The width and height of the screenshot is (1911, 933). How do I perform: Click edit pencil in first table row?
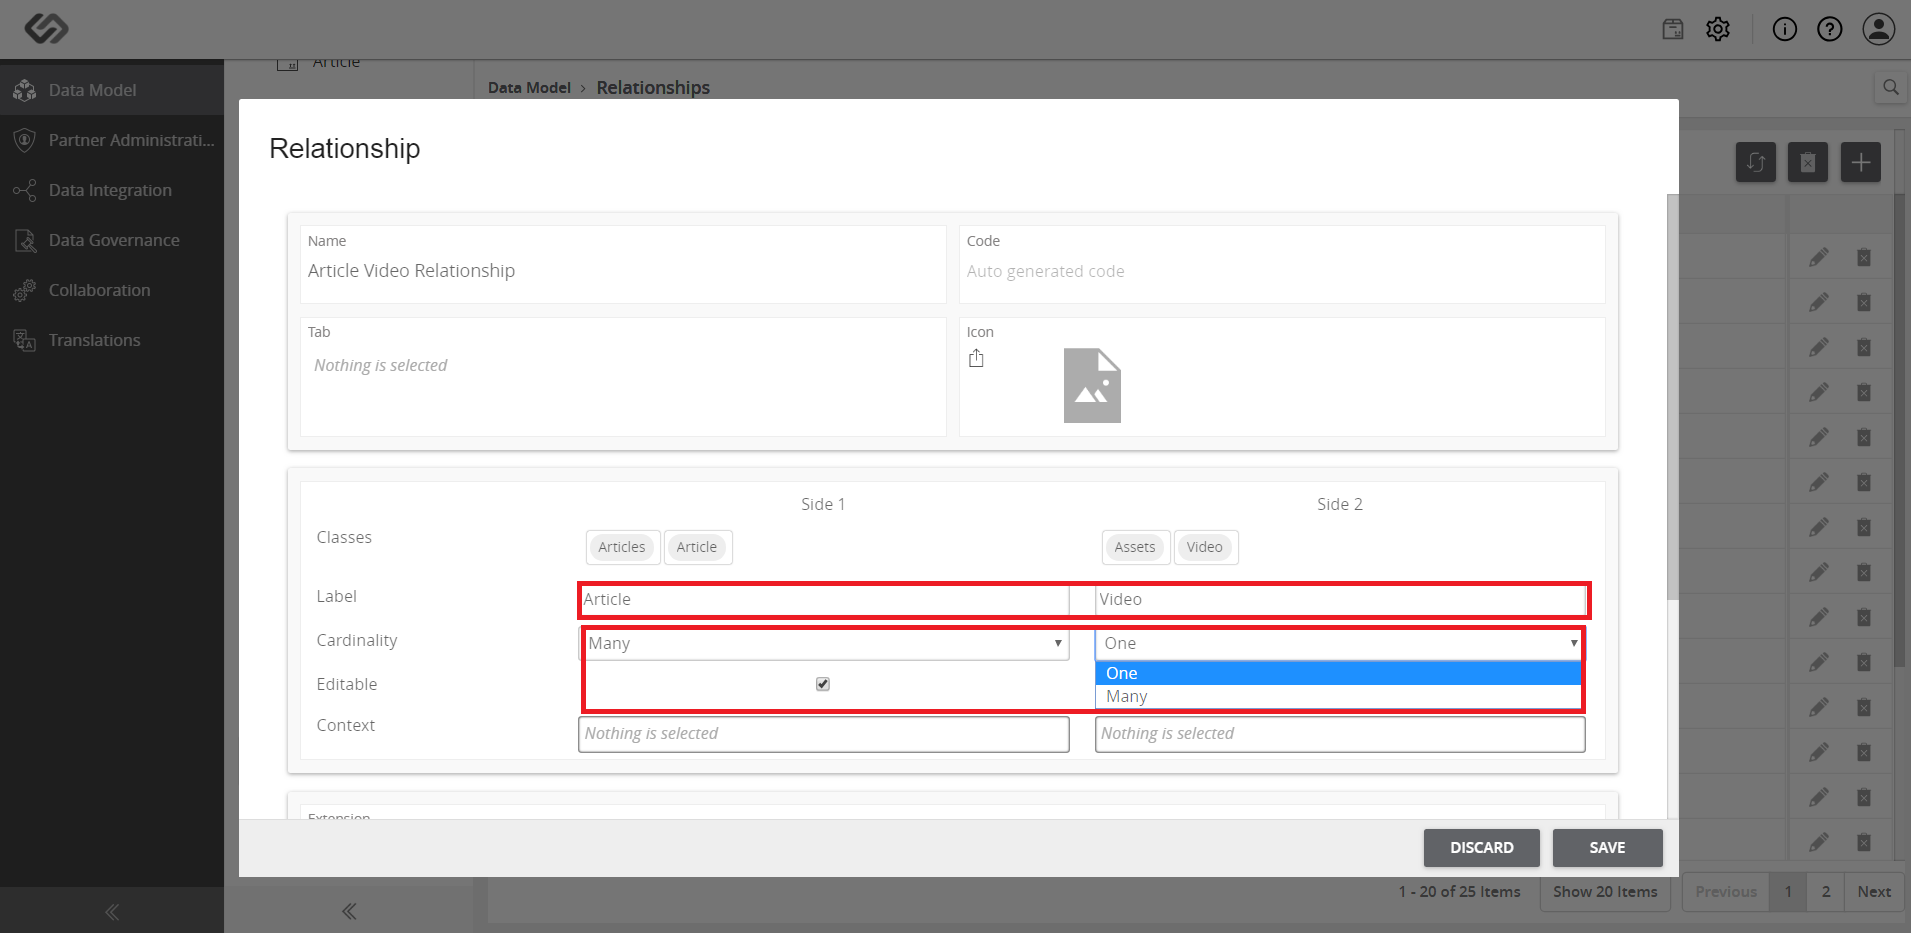pos(1819,257)
